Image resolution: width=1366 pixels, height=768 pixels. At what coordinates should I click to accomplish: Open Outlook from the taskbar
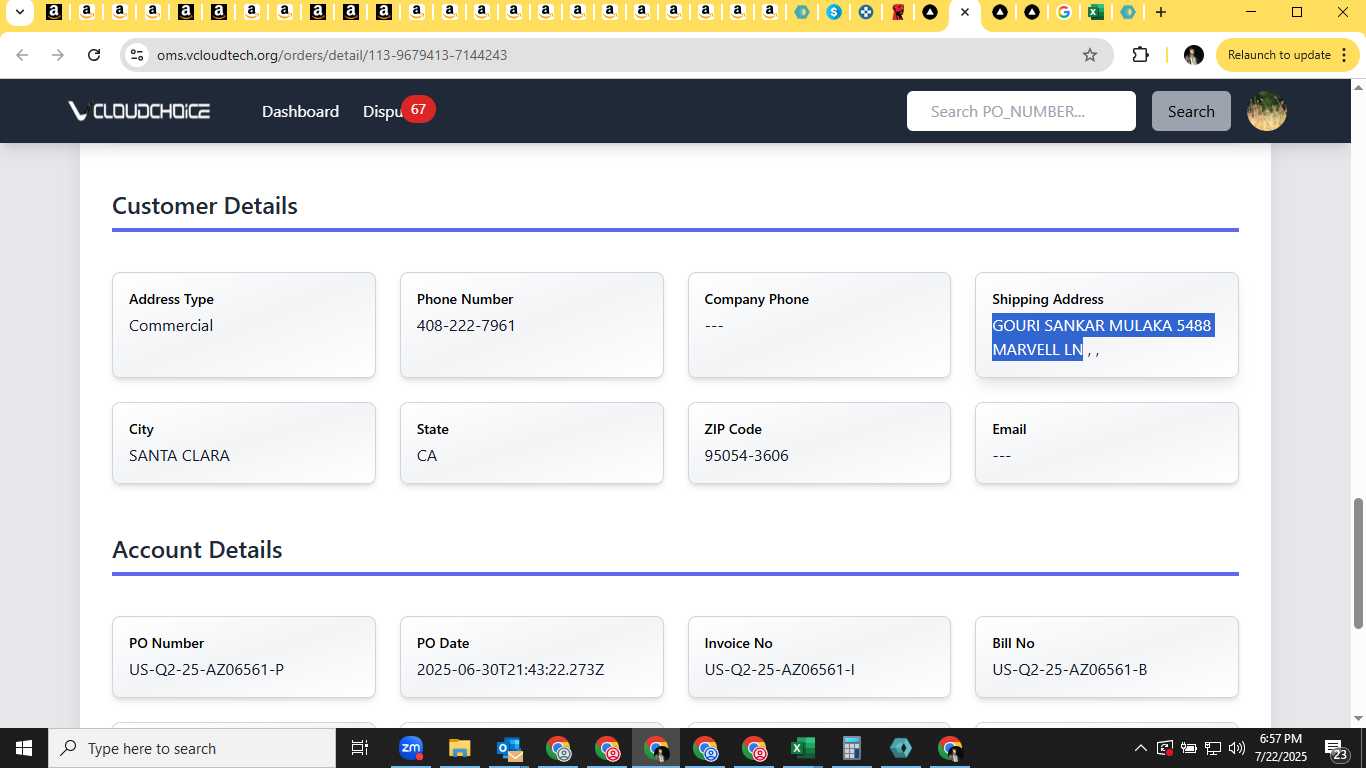[508, 748]
